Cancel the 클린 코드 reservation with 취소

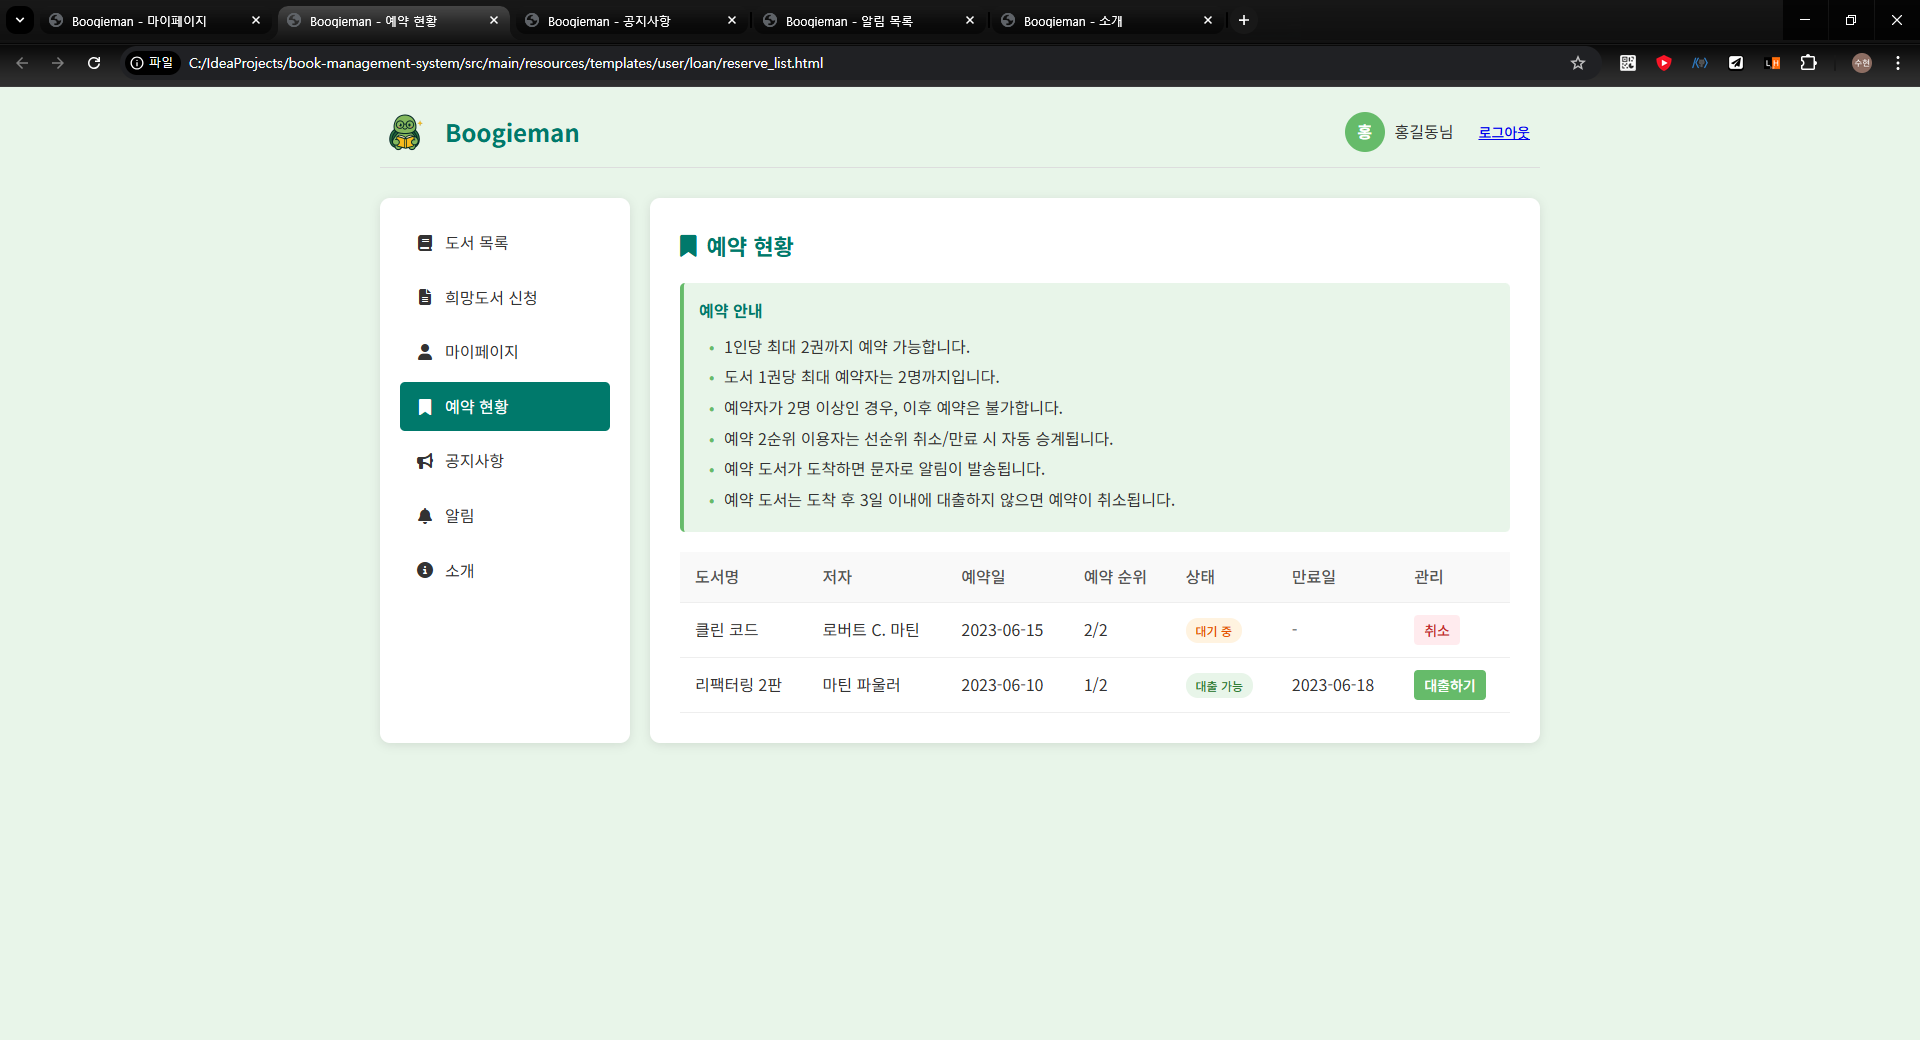coord(1436,630)
